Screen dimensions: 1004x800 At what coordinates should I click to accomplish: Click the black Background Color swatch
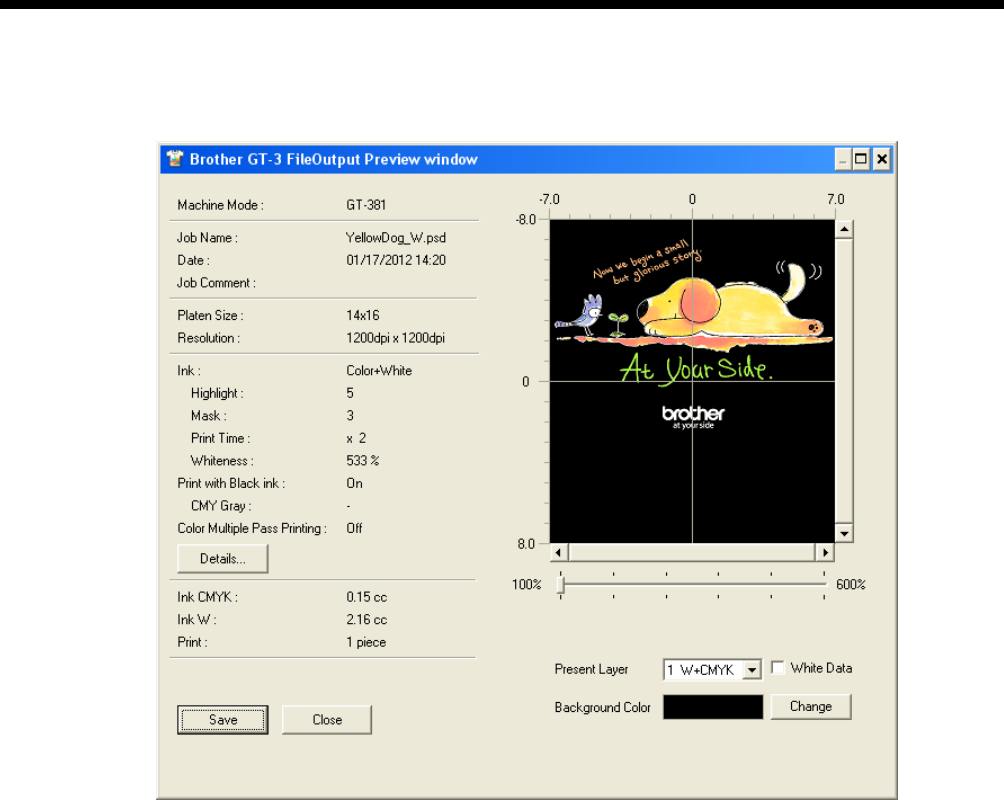713,707
